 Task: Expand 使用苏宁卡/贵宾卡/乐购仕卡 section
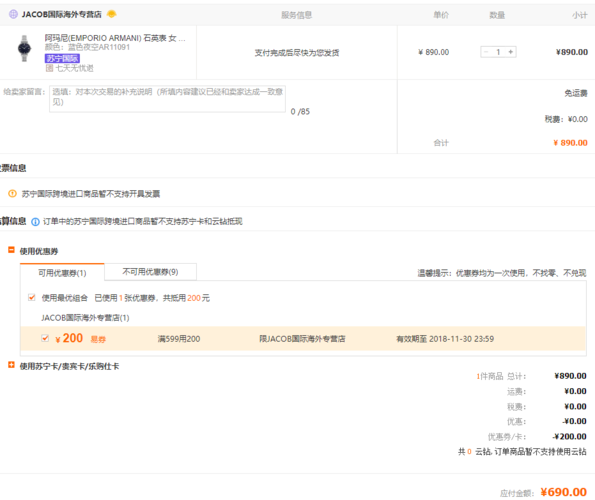click(11, 365)
